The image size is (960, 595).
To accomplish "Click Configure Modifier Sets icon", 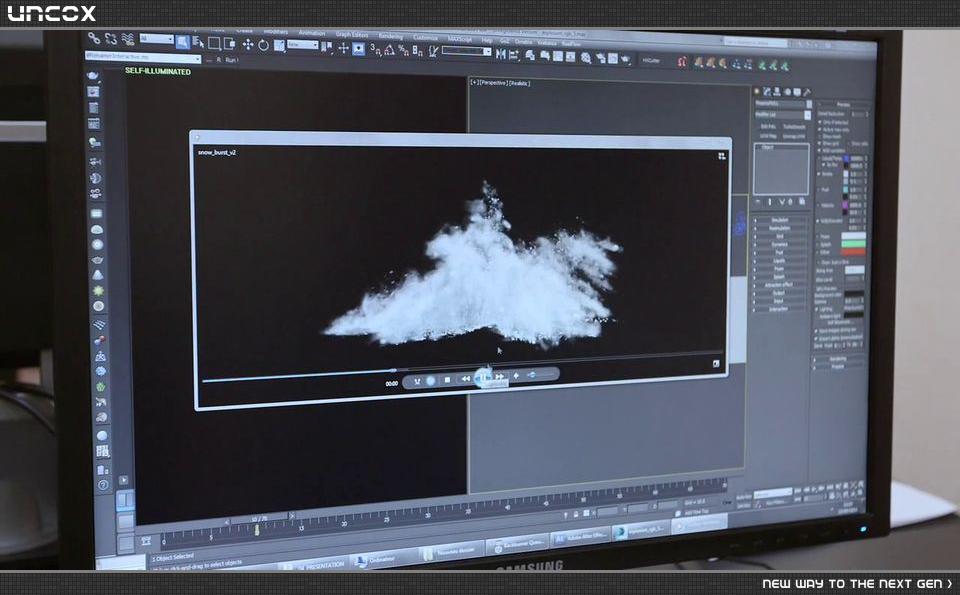I will [802, 201].
